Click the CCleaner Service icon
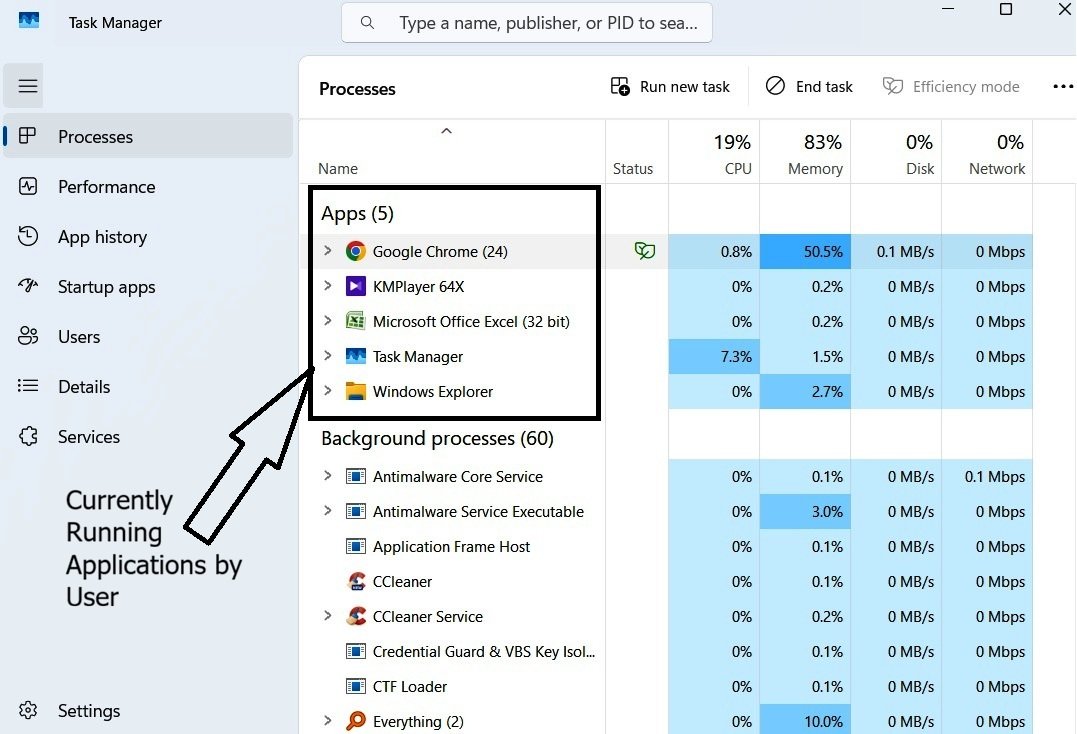Viewport: 1077px width, 734px height. tap(356, 617)
